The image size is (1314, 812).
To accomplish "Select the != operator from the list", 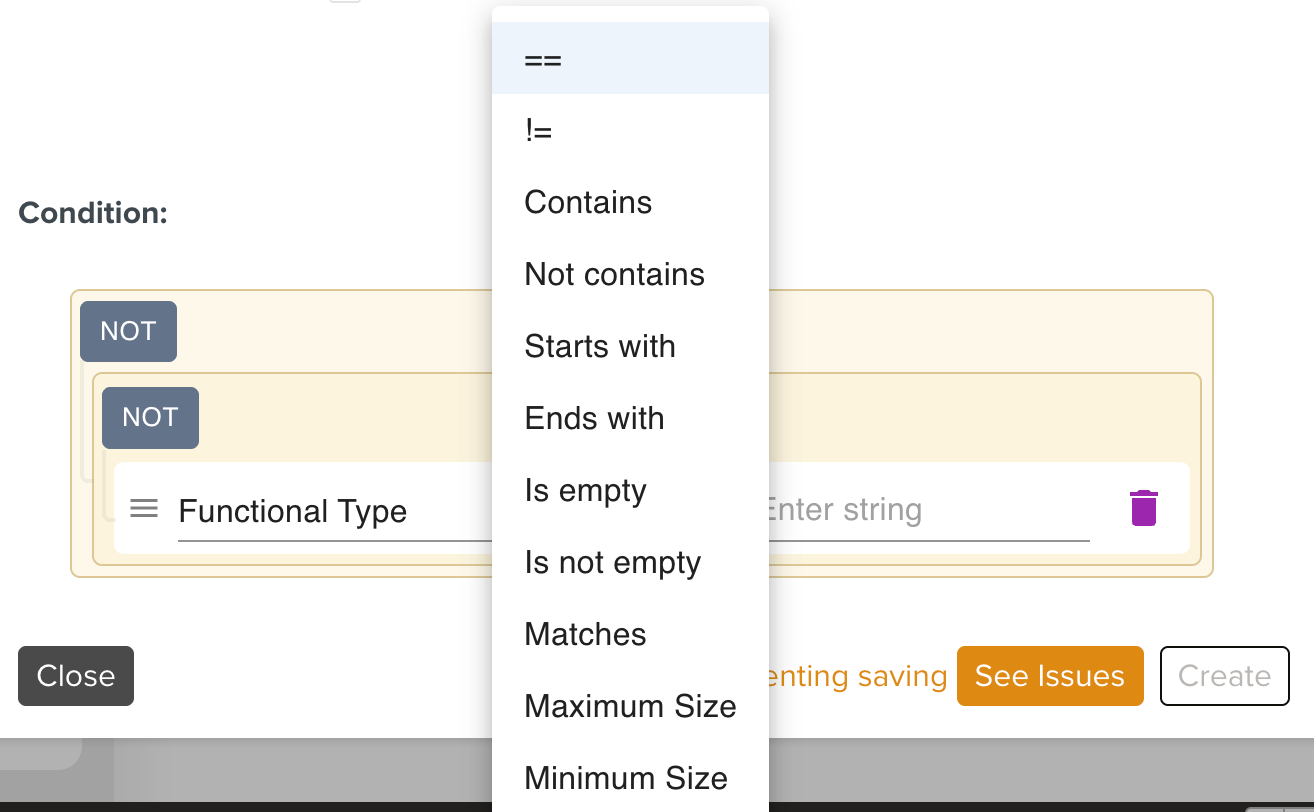I will 537,130.
